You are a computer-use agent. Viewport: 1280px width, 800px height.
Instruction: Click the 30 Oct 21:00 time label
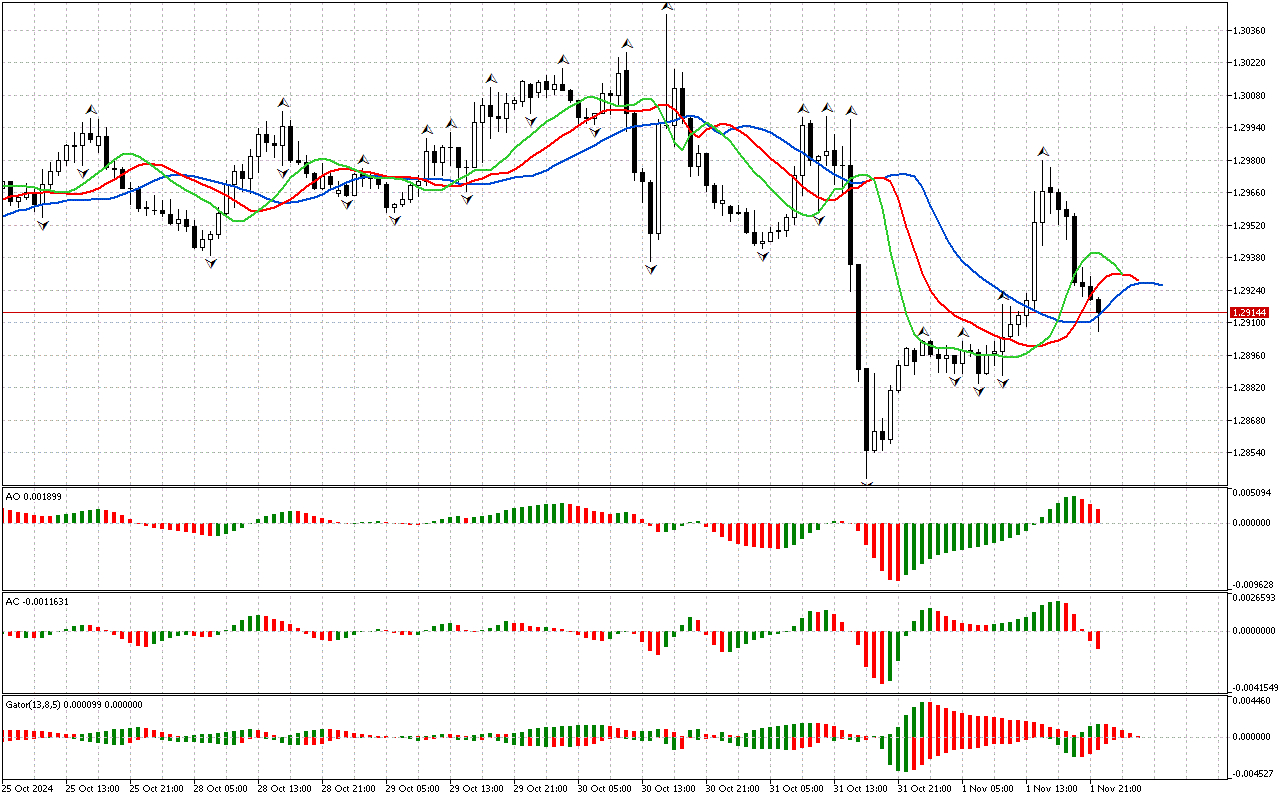pos(732,788)
